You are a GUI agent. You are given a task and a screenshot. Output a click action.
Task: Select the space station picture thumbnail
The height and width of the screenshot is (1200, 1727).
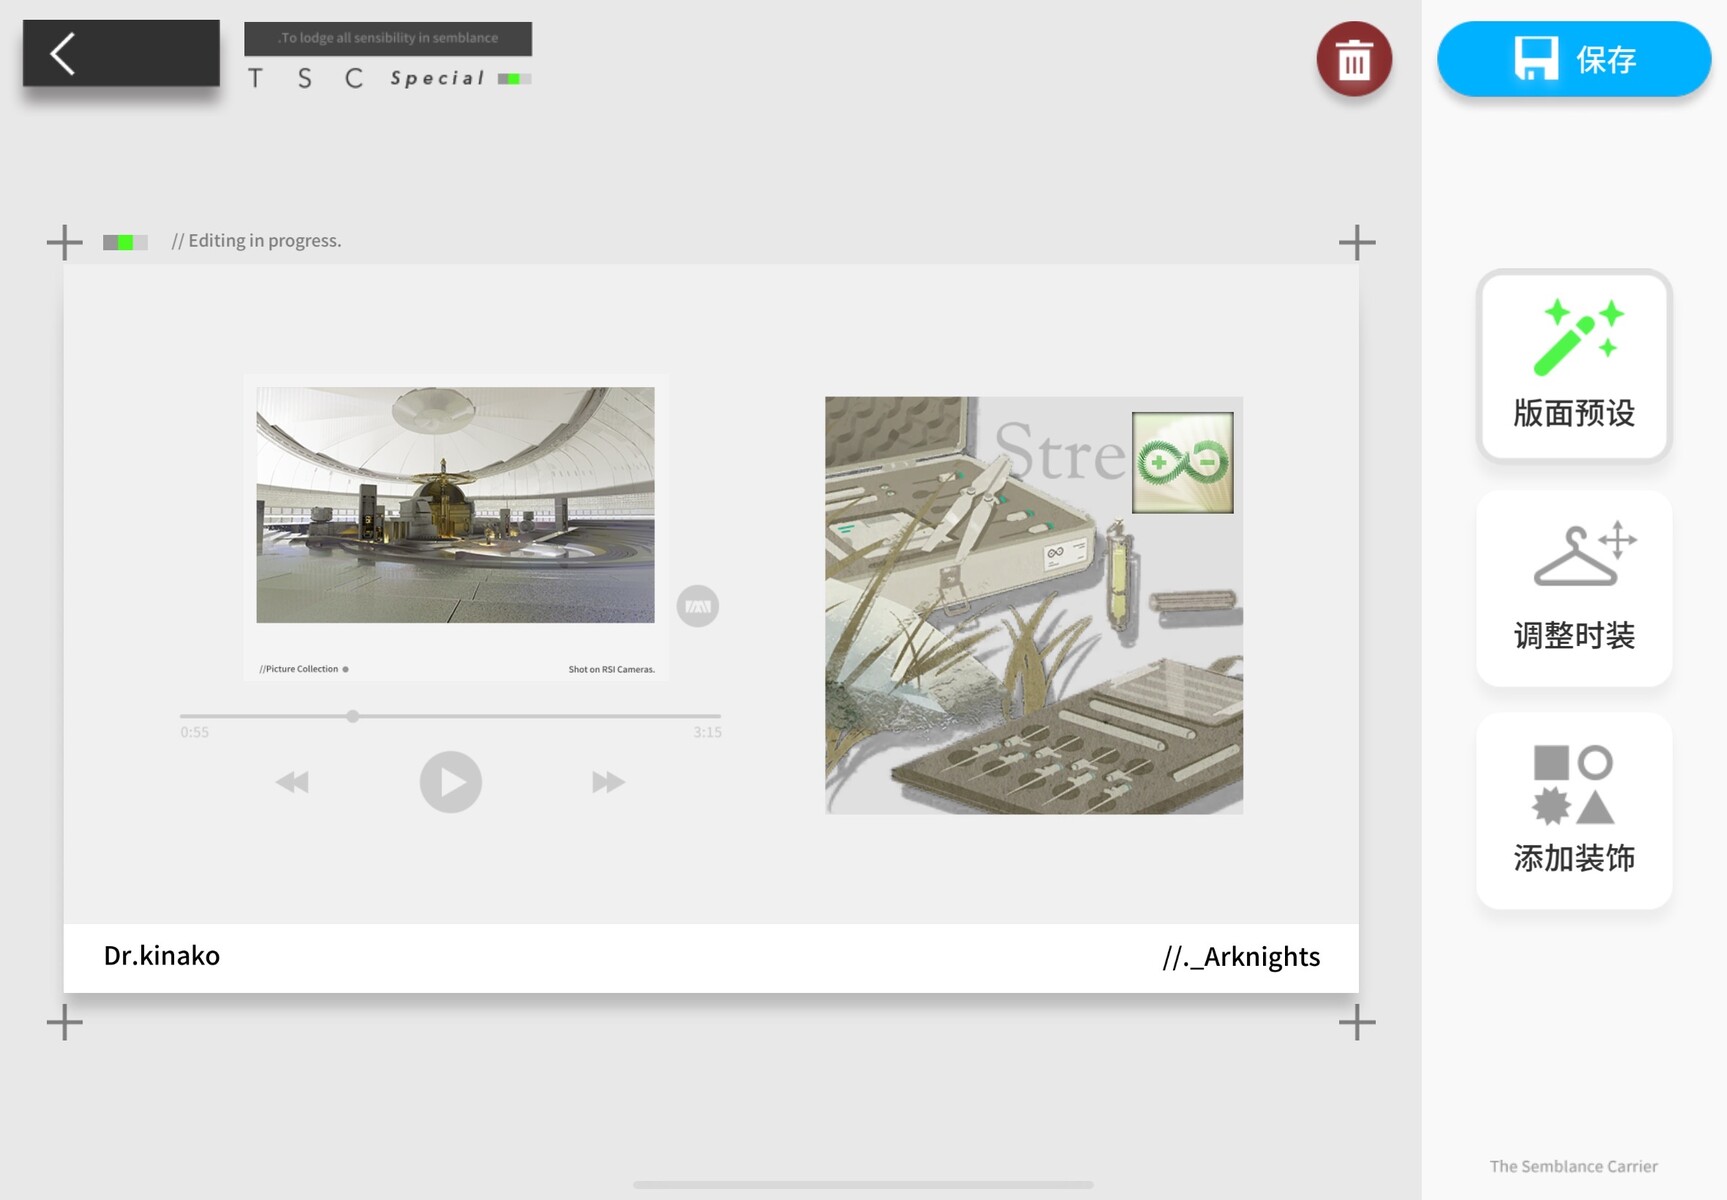coord(455,505)
